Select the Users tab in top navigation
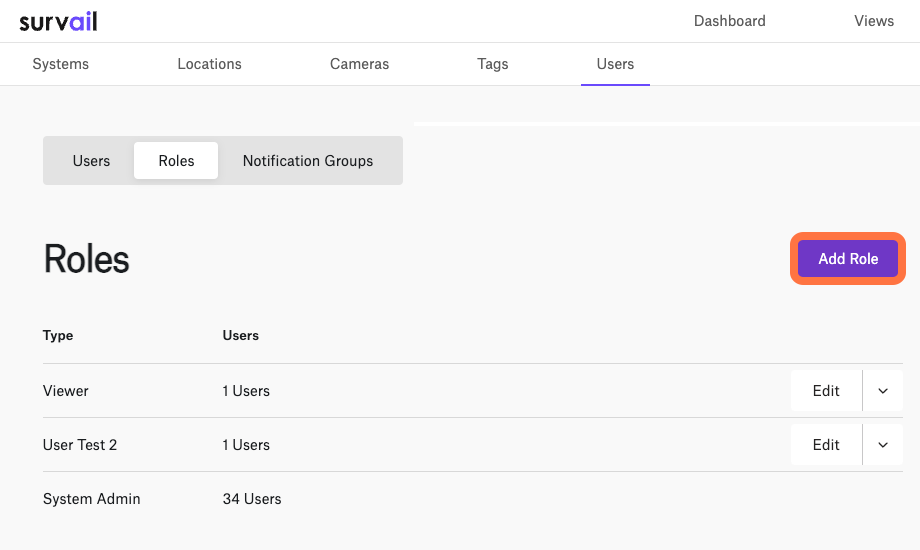 [615, 64]
